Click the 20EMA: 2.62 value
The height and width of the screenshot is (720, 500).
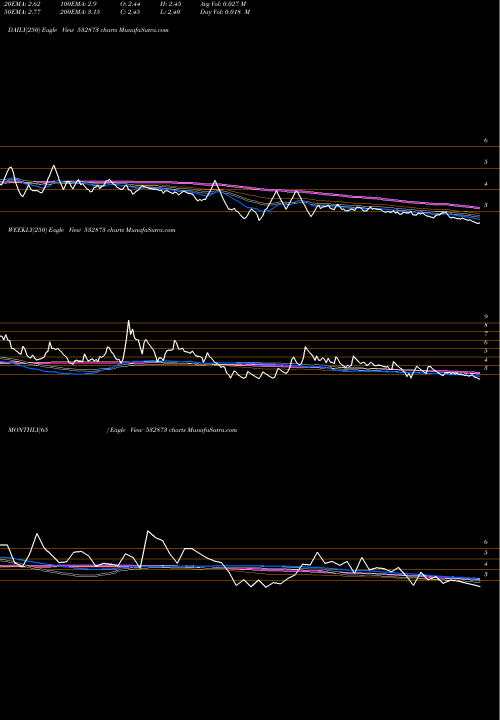24,4
